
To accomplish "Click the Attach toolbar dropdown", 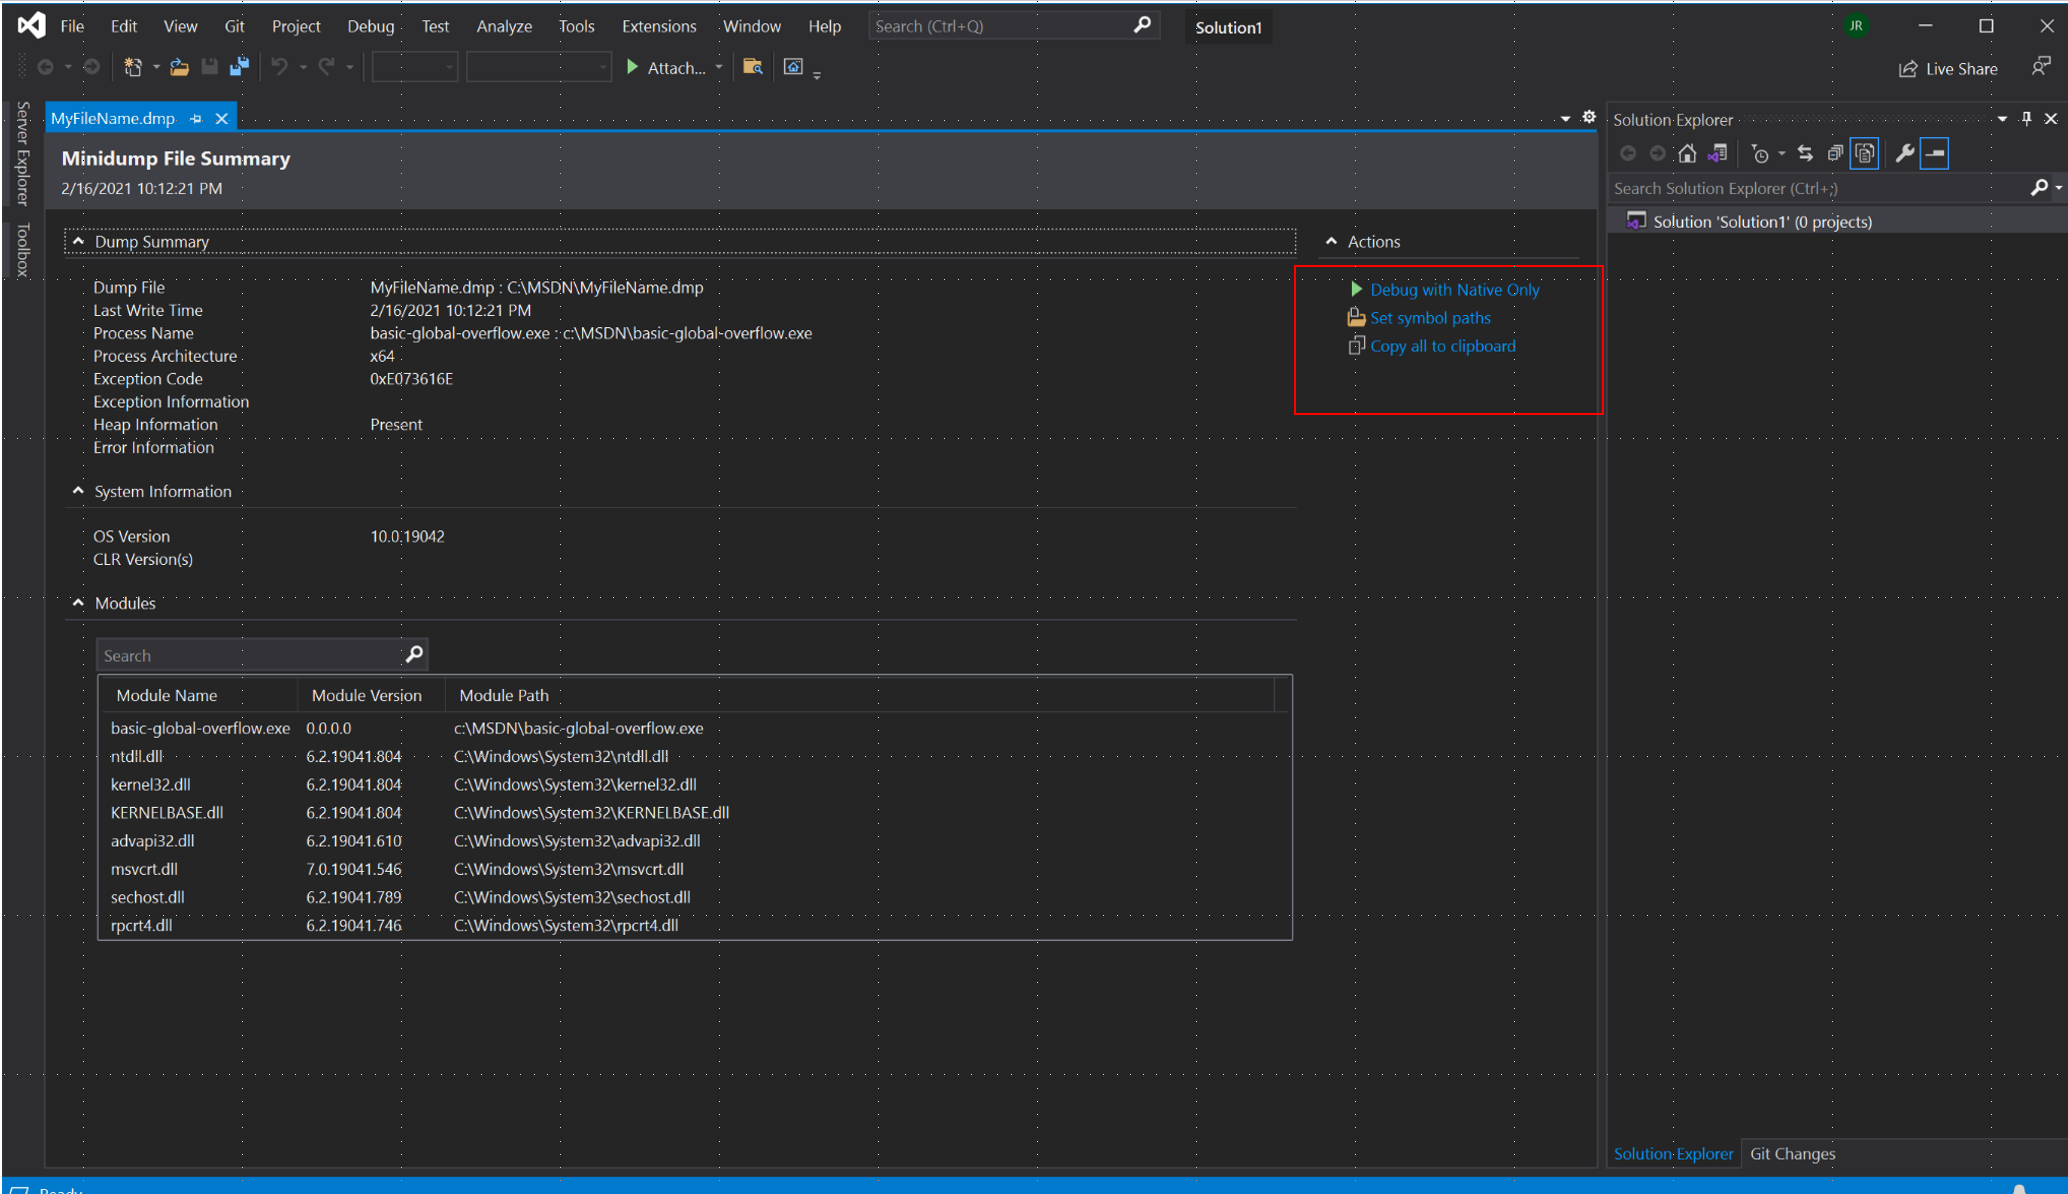I will coord(719,67).
